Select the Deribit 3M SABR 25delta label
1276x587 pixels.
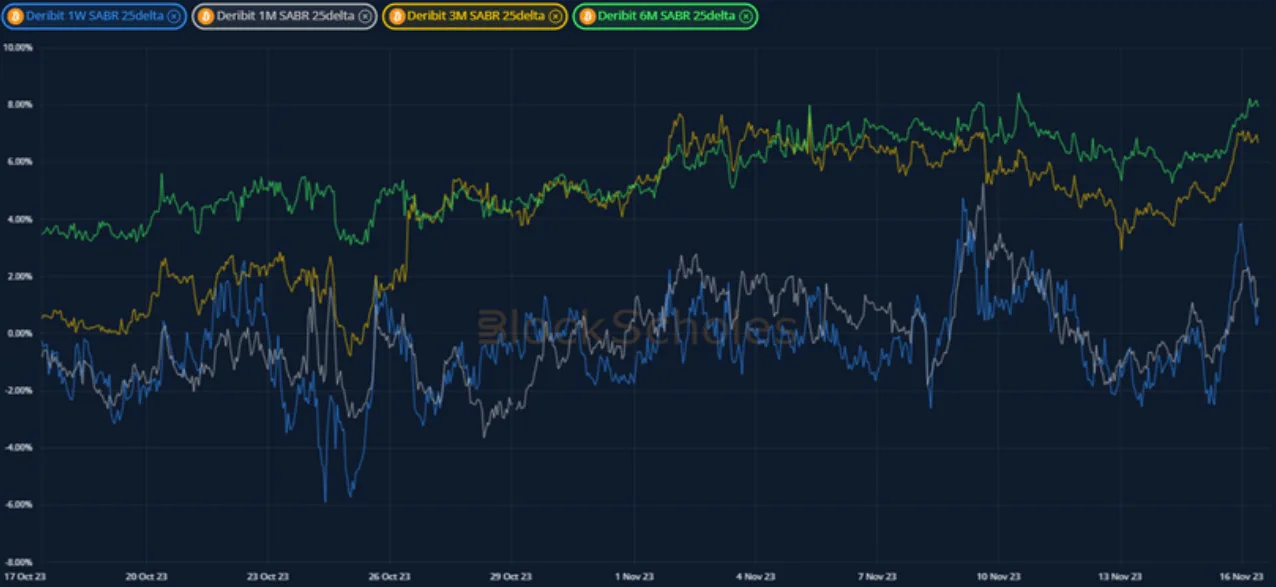(476, 16)
